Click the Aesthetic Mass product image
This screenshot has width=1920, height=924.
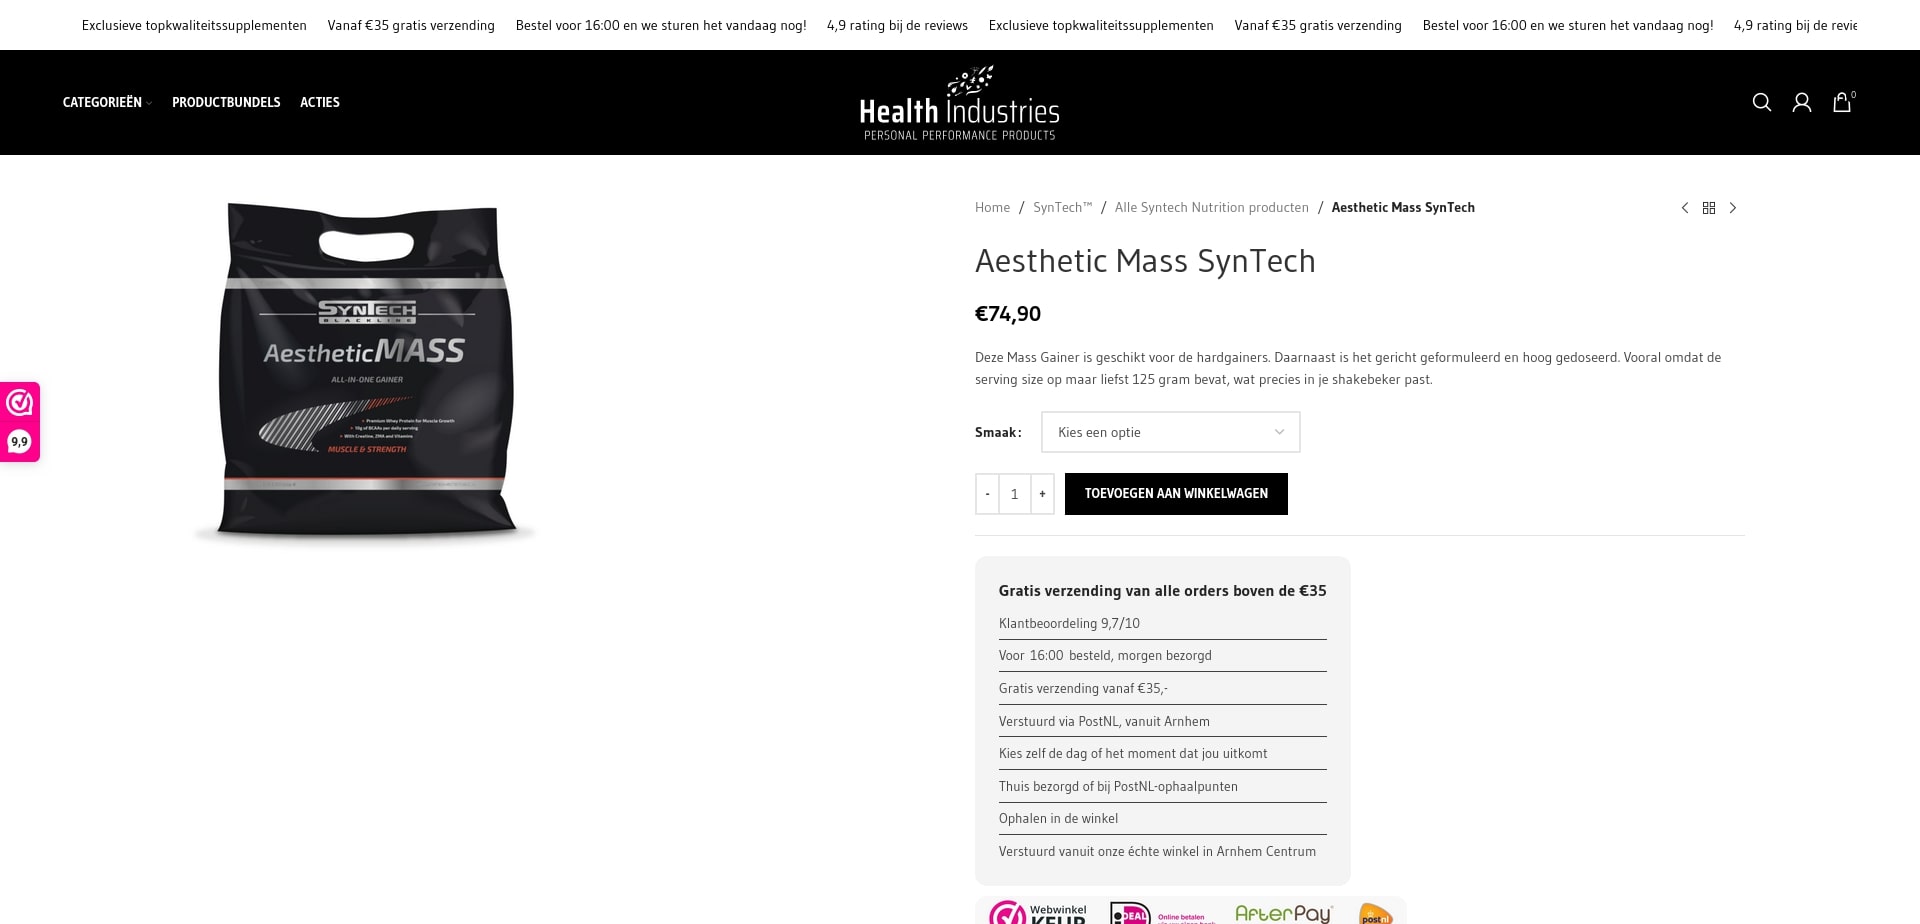coord(366,372)
